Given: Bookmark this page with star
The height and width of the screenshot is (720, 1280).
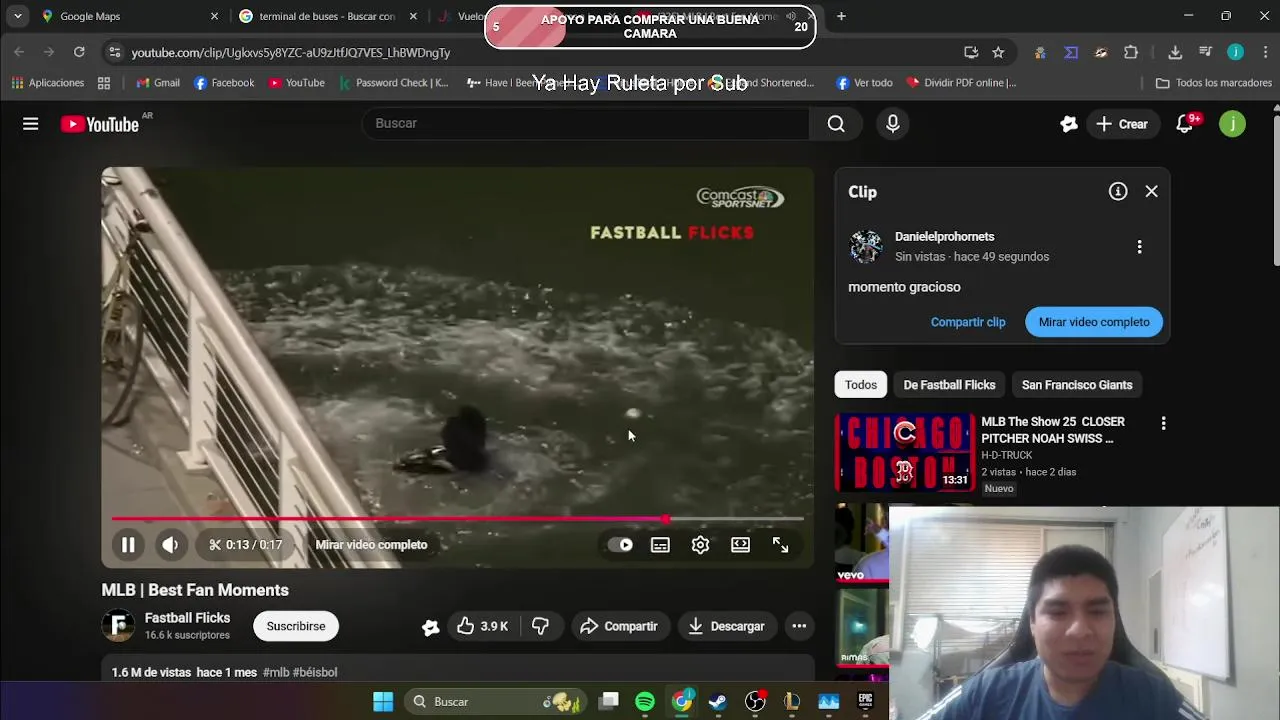Looking at the screenshot, I should [998, 52].
